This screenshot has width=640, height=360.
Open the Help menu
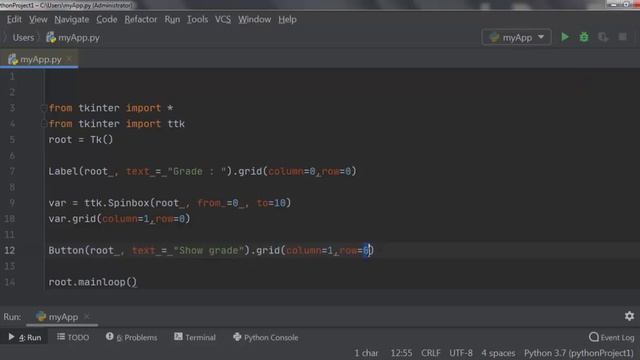click(x=287, y=19)
